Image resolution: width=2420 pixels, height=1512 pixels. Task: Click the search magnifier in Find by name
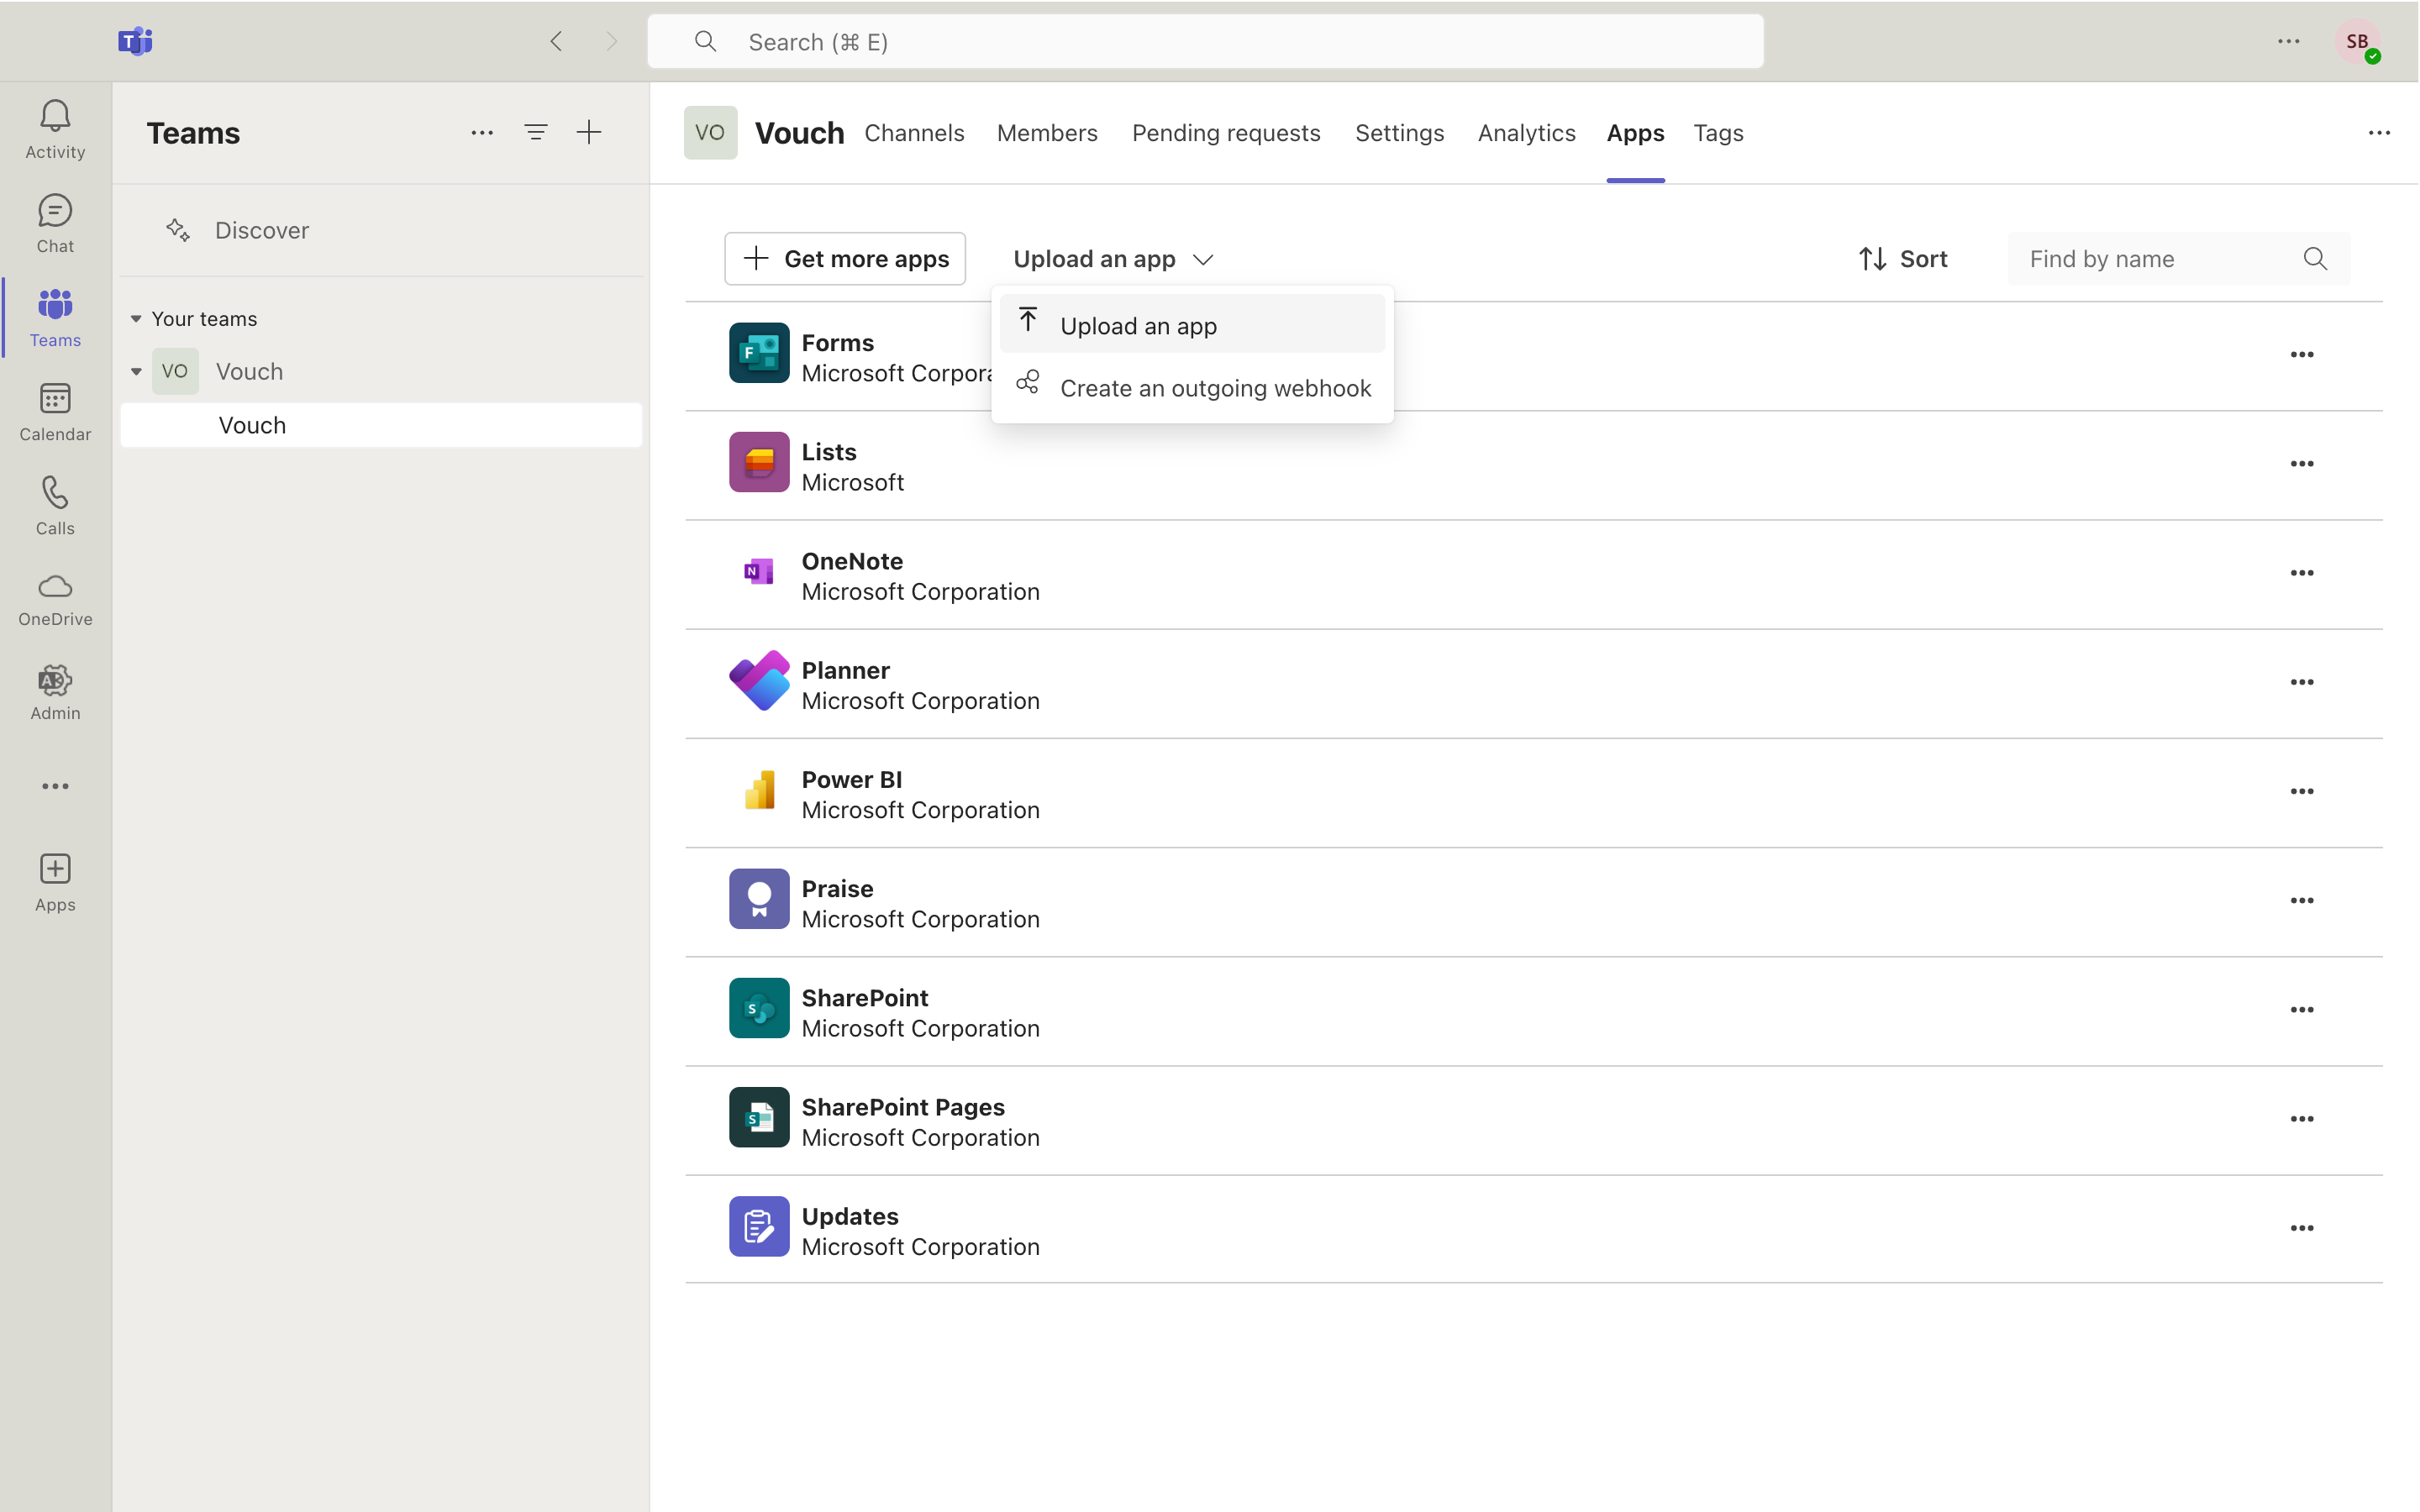click(2315, 259)
